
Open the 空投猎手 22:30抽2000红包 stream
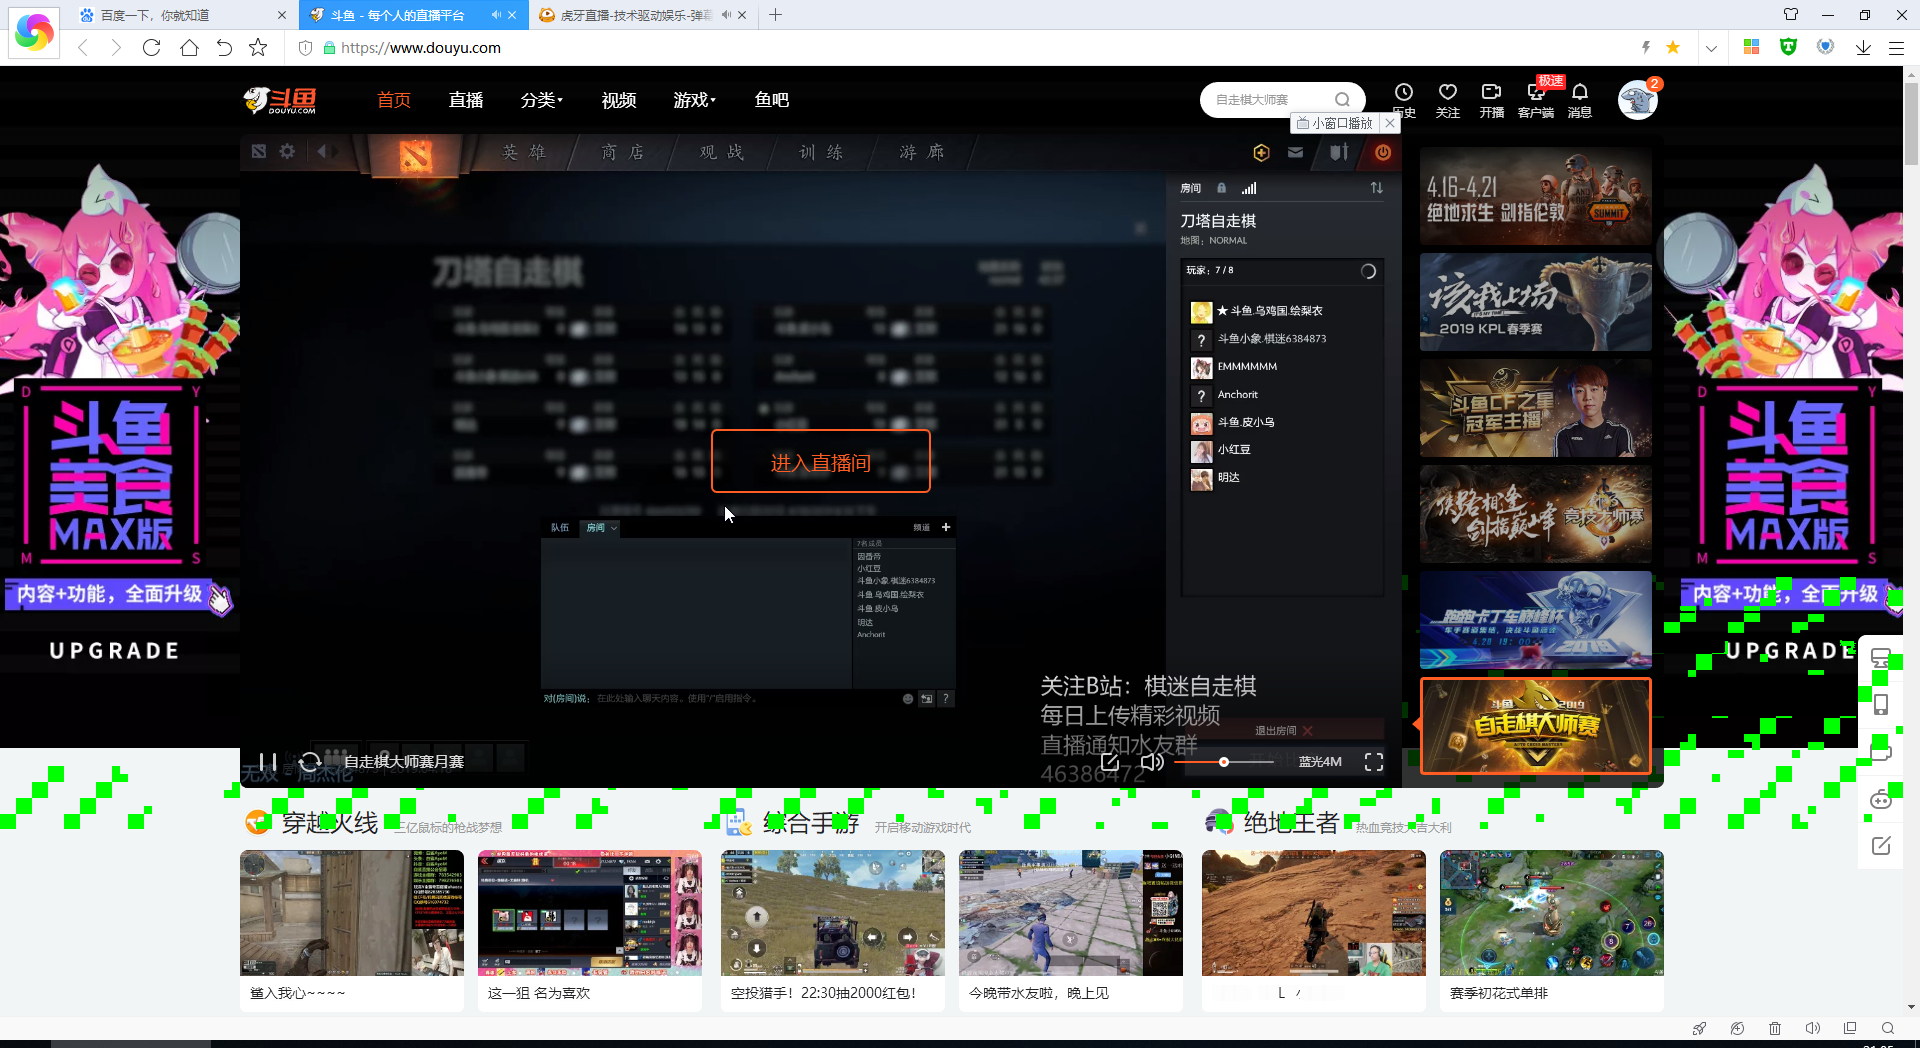833,930
